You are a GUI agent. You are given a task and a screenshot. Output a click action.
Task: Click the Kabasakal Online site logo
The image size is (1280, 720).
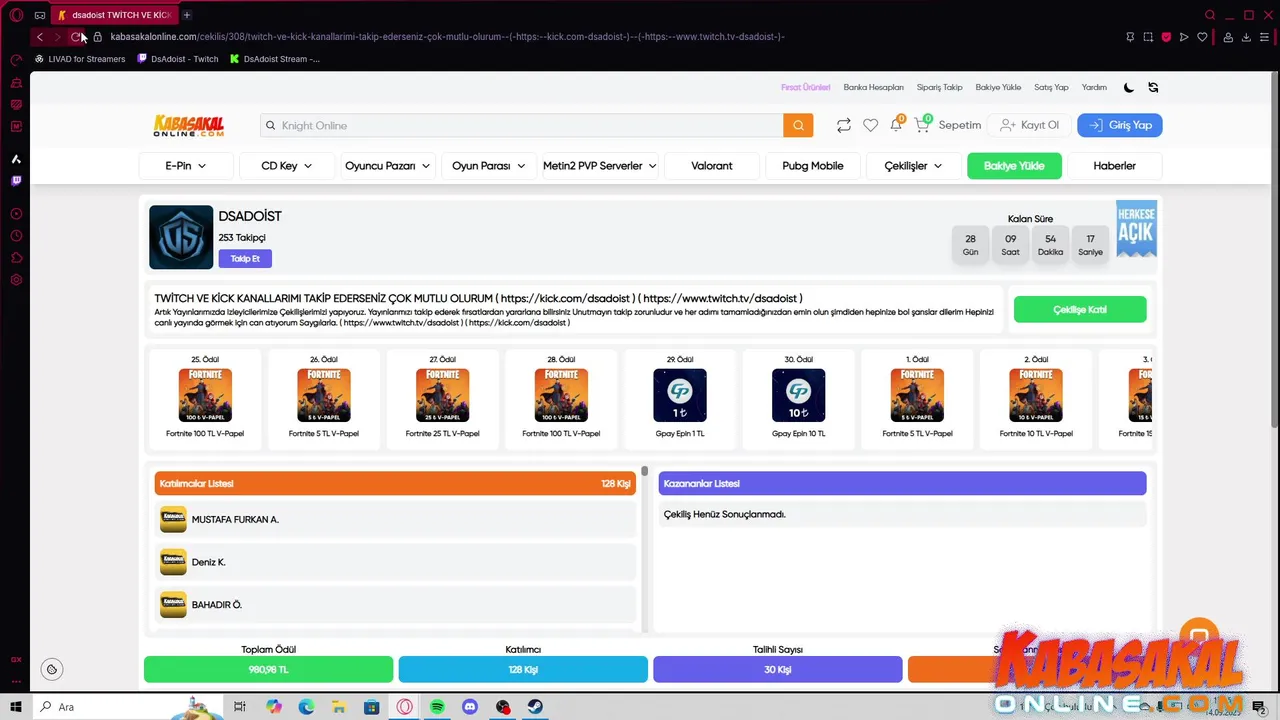point(188,125)
